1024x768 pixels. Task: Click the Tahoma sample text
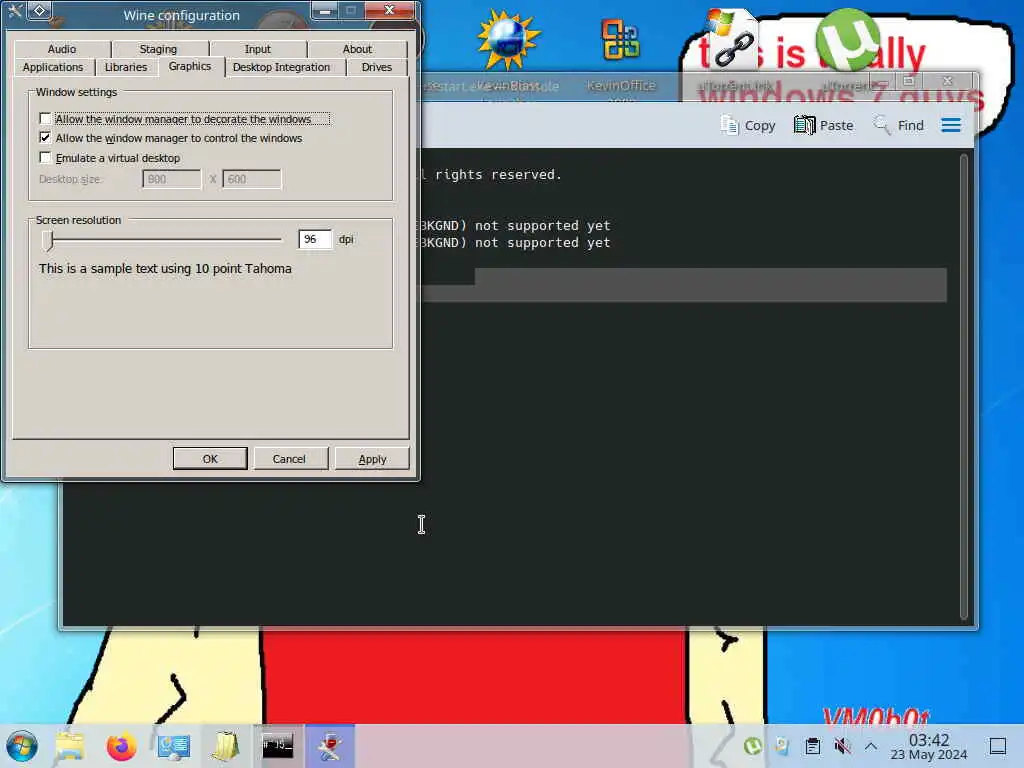165,268
